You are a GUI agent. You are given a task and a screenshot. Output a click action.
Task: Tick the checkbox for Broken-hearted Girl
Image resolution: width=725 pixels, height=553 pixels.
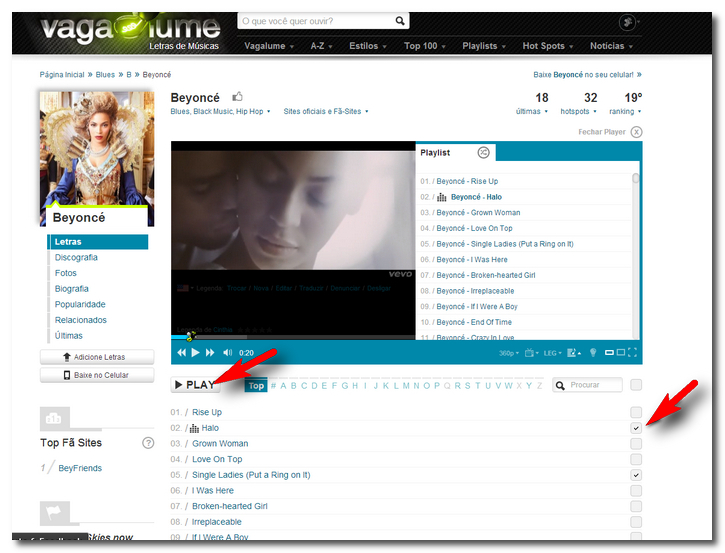(x=636, y=506)
